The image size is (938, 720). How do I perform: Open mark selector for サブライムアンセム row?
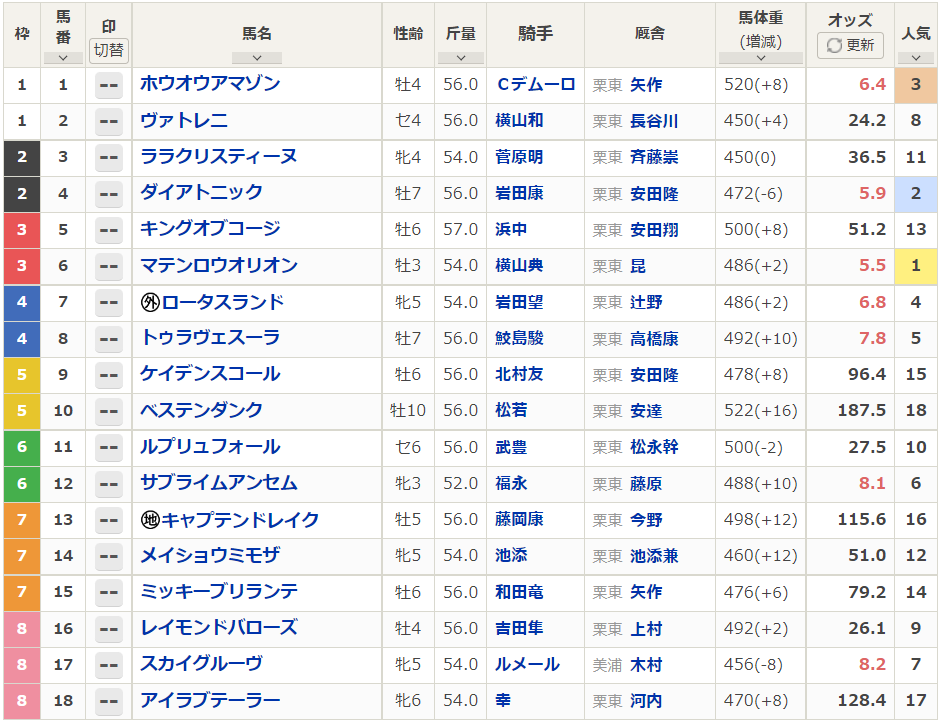[109, 484]
